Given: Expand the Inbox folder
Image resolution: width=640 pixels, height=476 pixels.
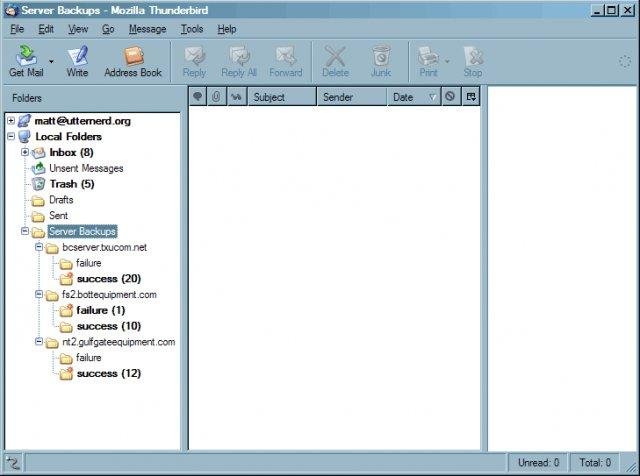Looking at the screenshot, I should (x=25, y=152).
